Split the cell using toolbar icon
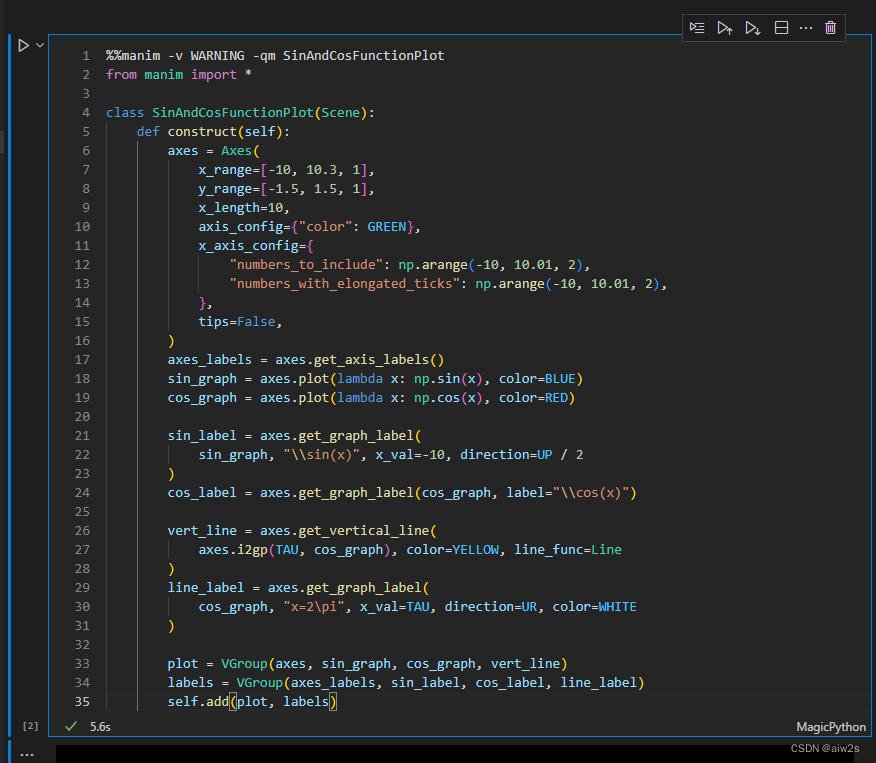Screen dimensions: 876x763 [x=781, y=28]
